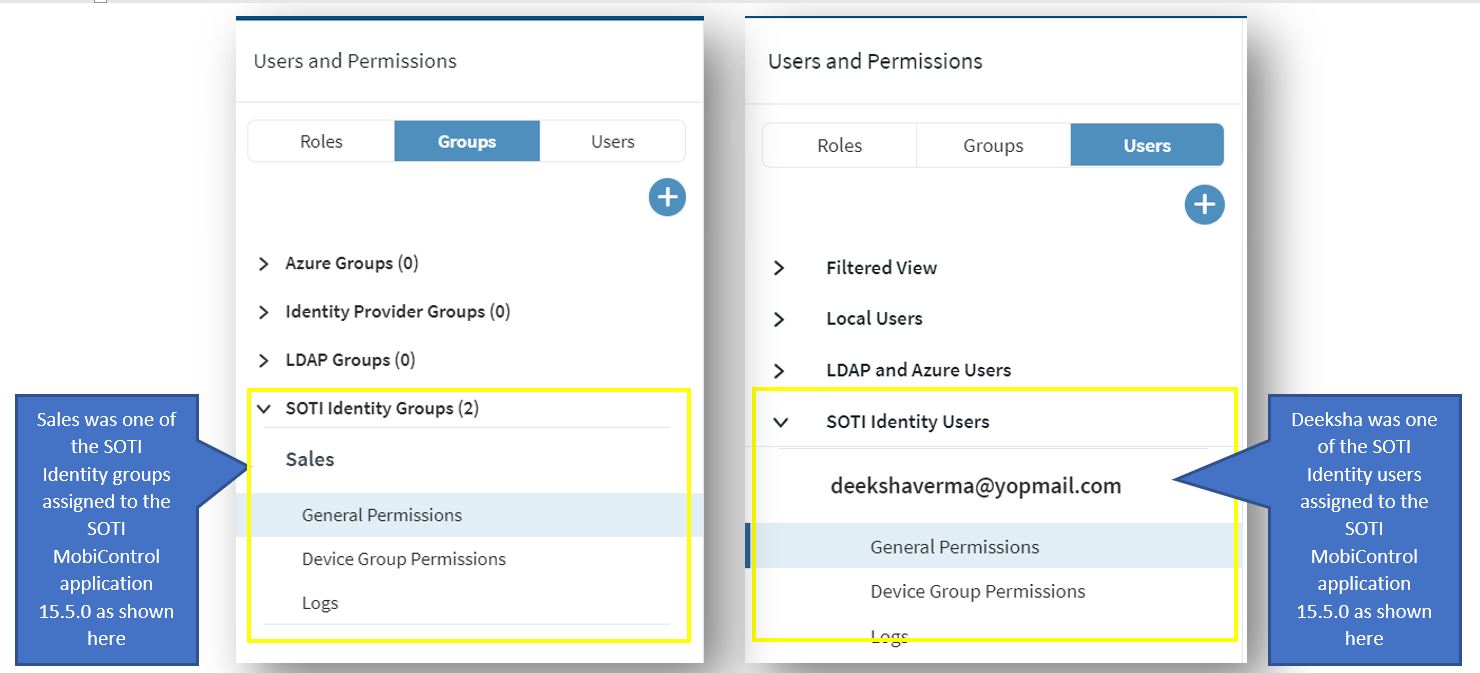Open the Users tab in left panel

612,142
